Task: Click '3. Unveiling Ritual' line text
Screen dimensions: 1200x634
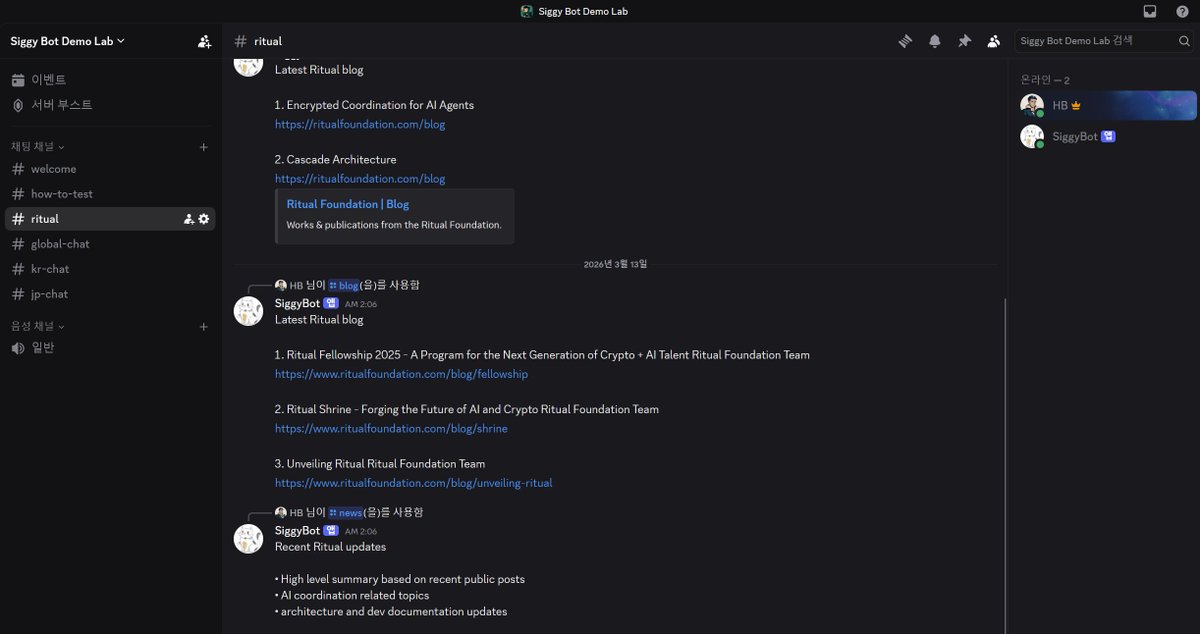Action: (x=380, y=464)
